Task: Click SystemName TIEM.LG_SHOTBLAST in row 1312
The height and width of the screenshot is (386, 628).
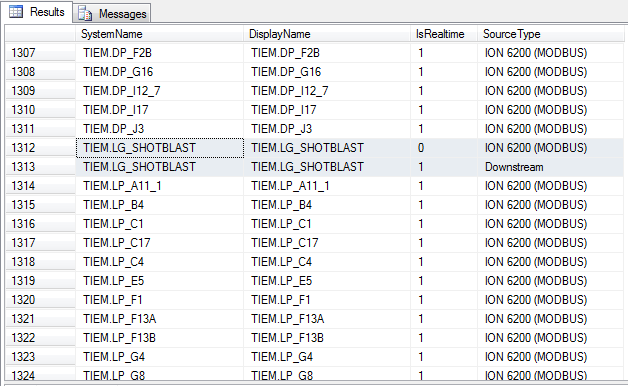Action: tap(159, 148)
